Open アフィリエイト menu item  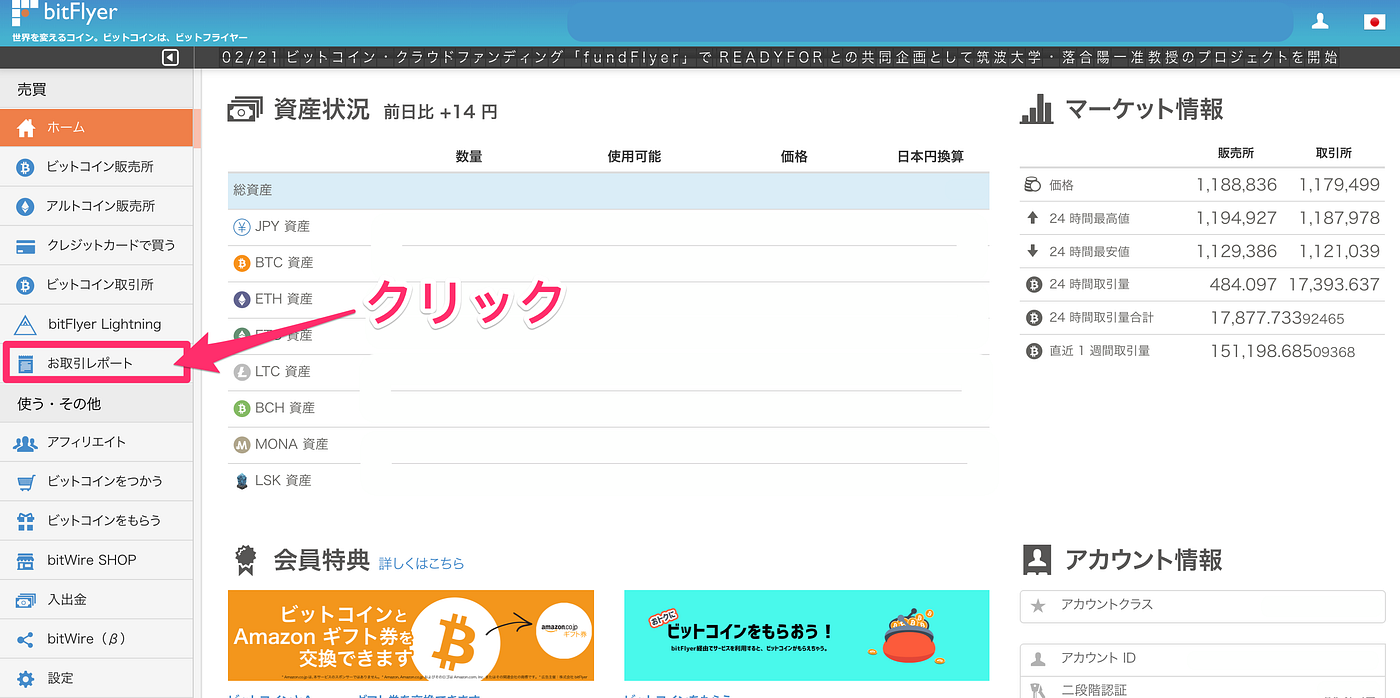[x=97, y=442]
